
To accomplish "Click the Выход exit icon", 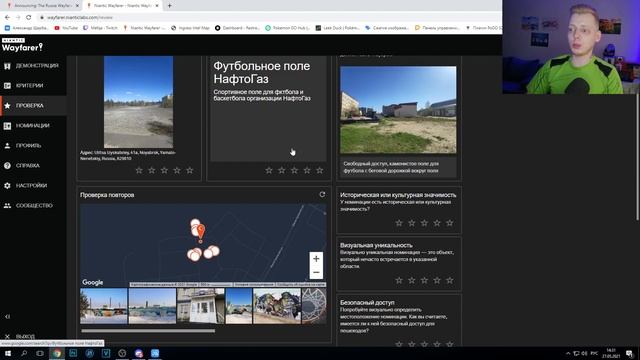I will pos(7,337).
